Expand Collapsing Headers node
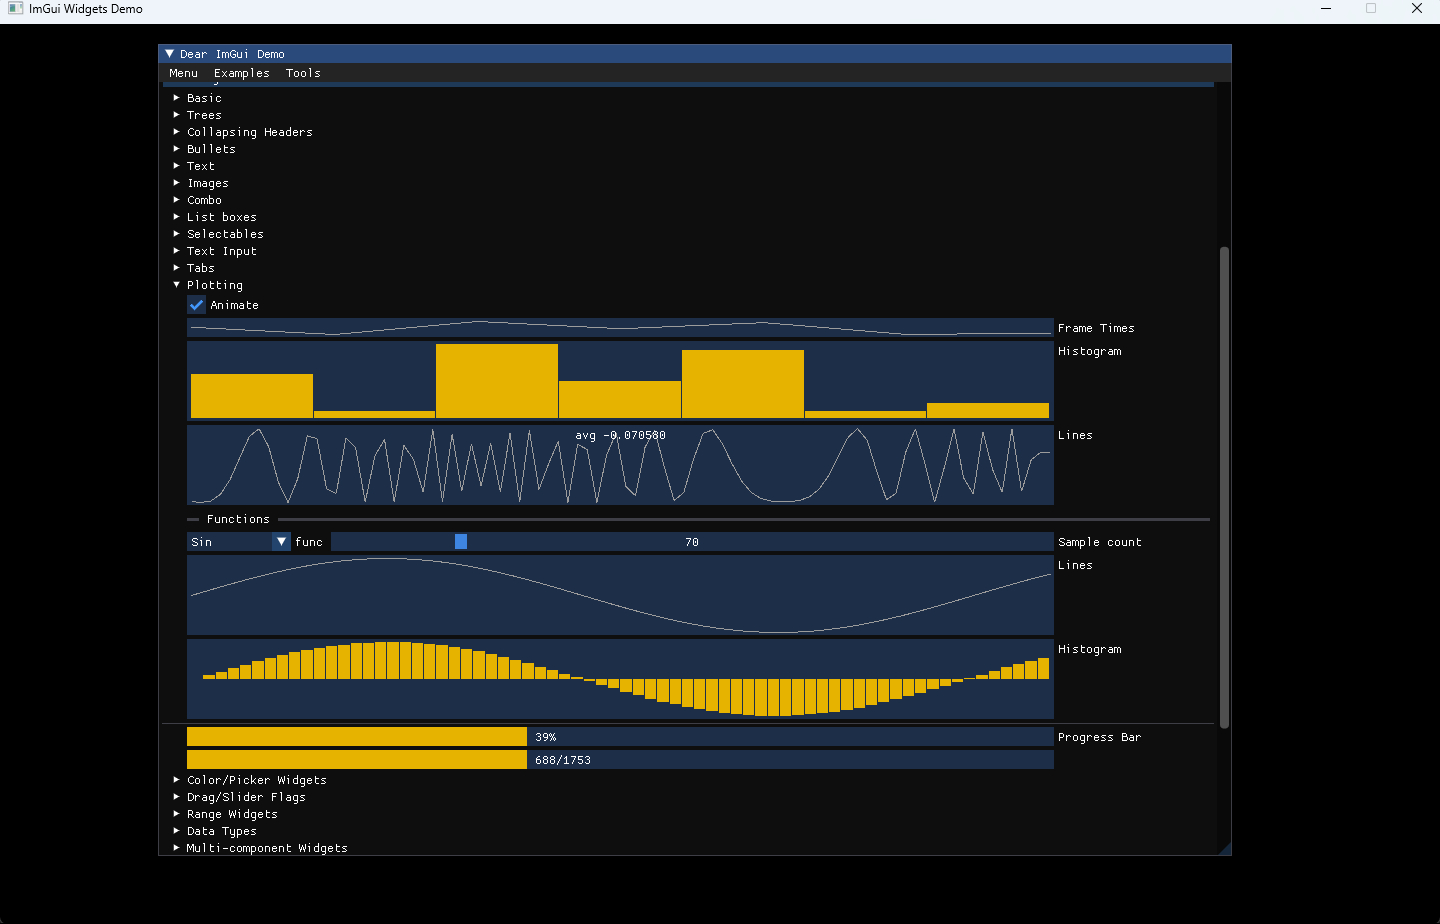The height and width of the screenshot is (924, 1440). [x=177, y=132]
